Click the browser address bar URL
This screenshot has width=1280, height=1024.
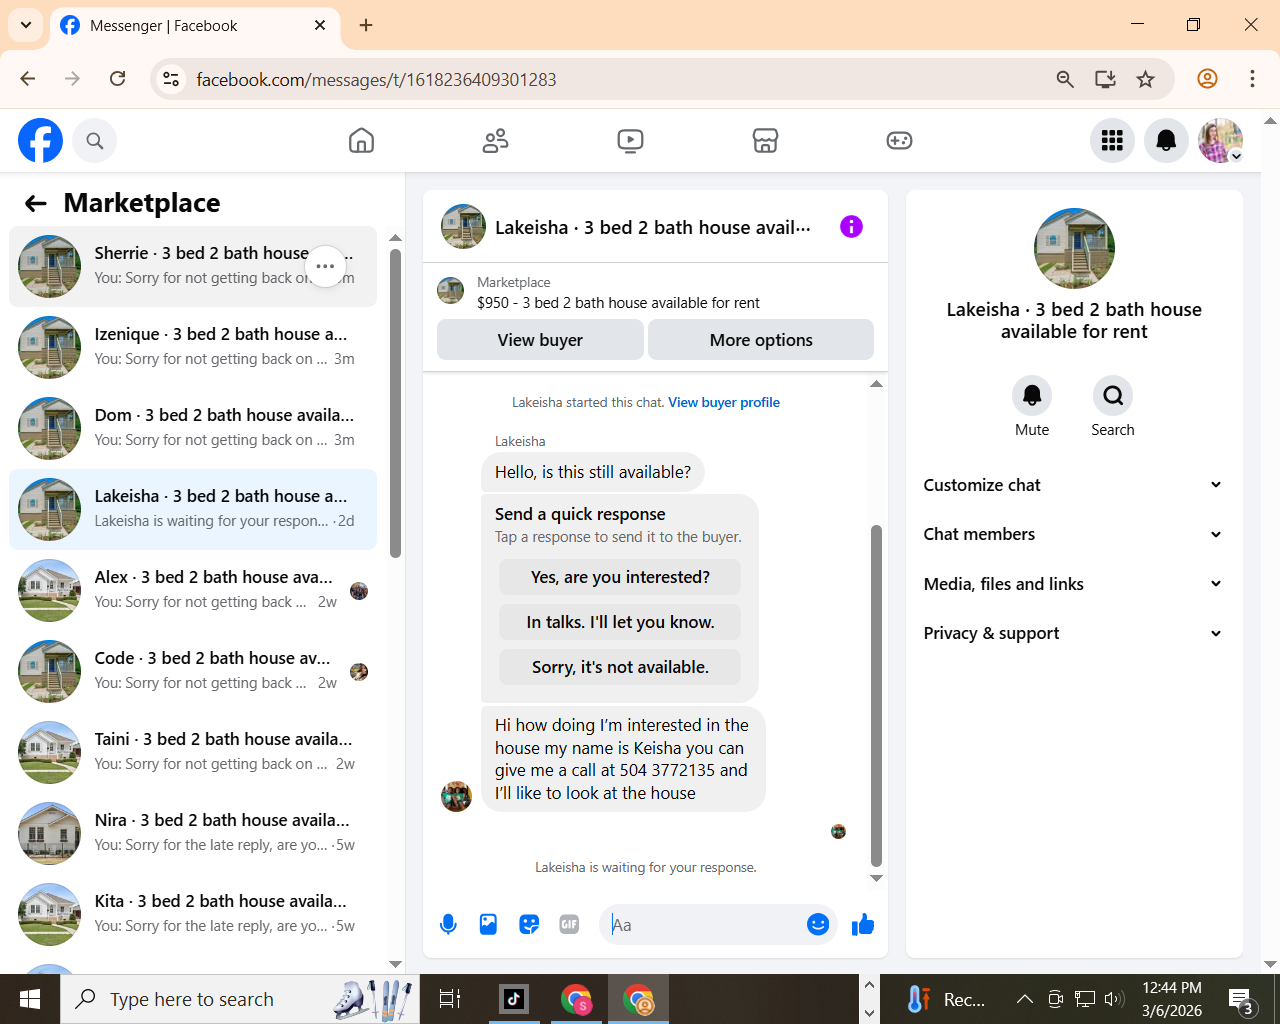[376, 79]
